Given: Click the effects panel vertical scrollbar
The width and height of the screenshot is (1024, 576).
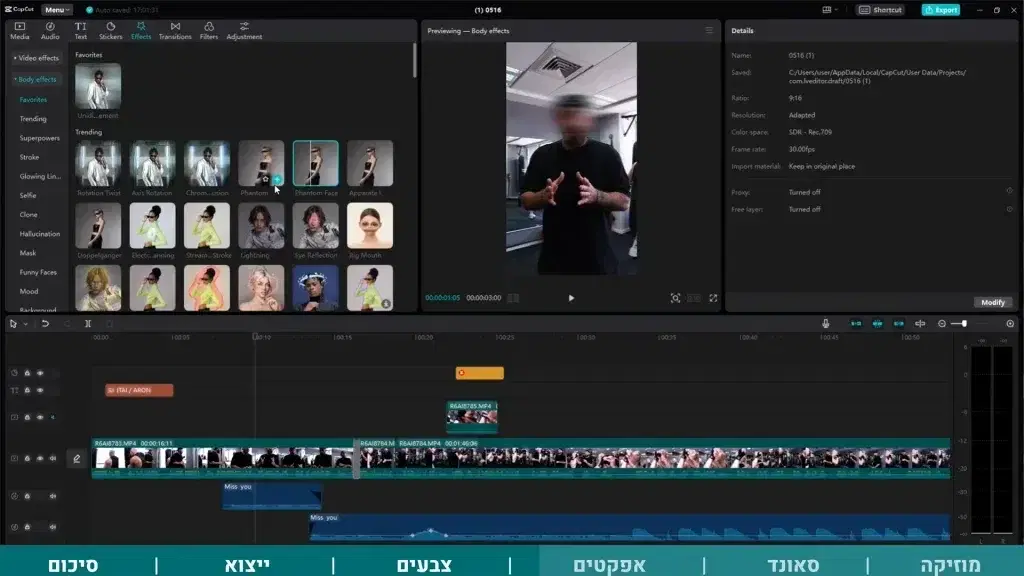Looking at the screenshot, I should (415, 61).
